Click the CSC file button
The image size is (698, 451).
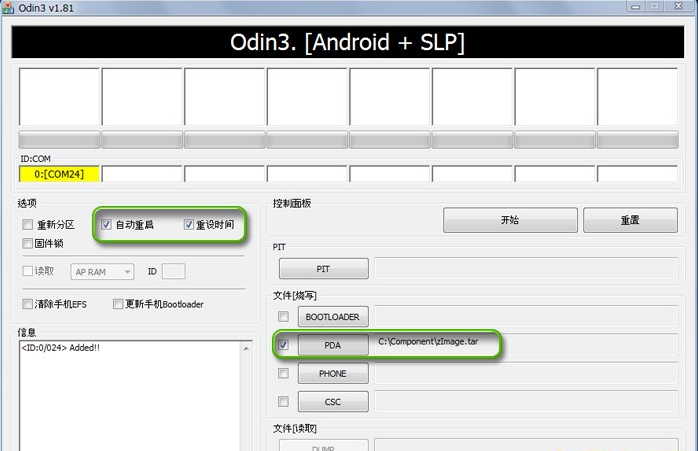(x=333, y=402)
